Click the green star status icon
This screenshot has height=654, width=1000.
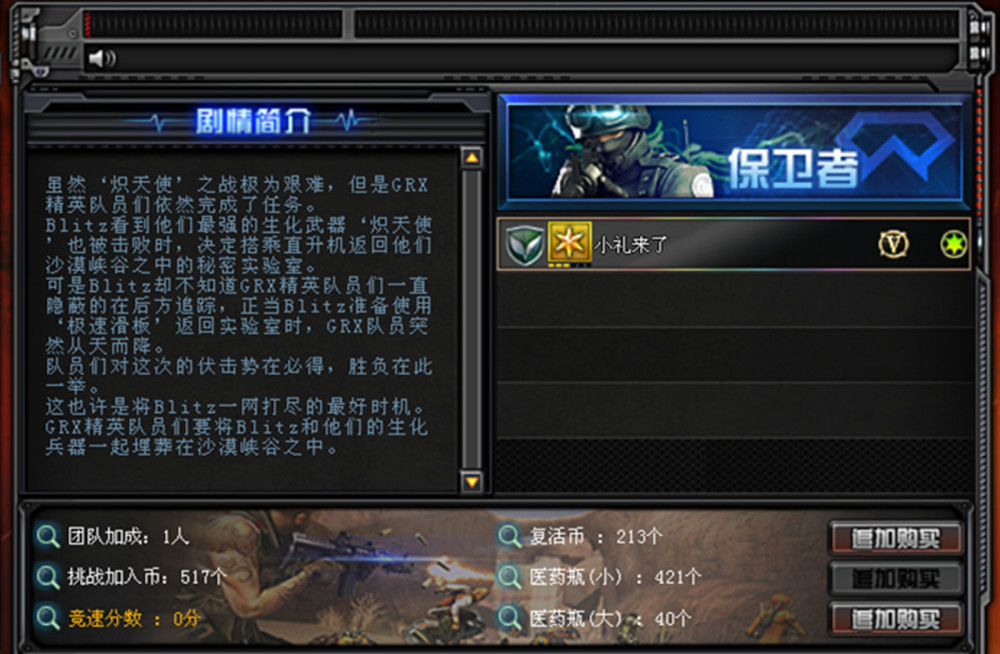953,244
